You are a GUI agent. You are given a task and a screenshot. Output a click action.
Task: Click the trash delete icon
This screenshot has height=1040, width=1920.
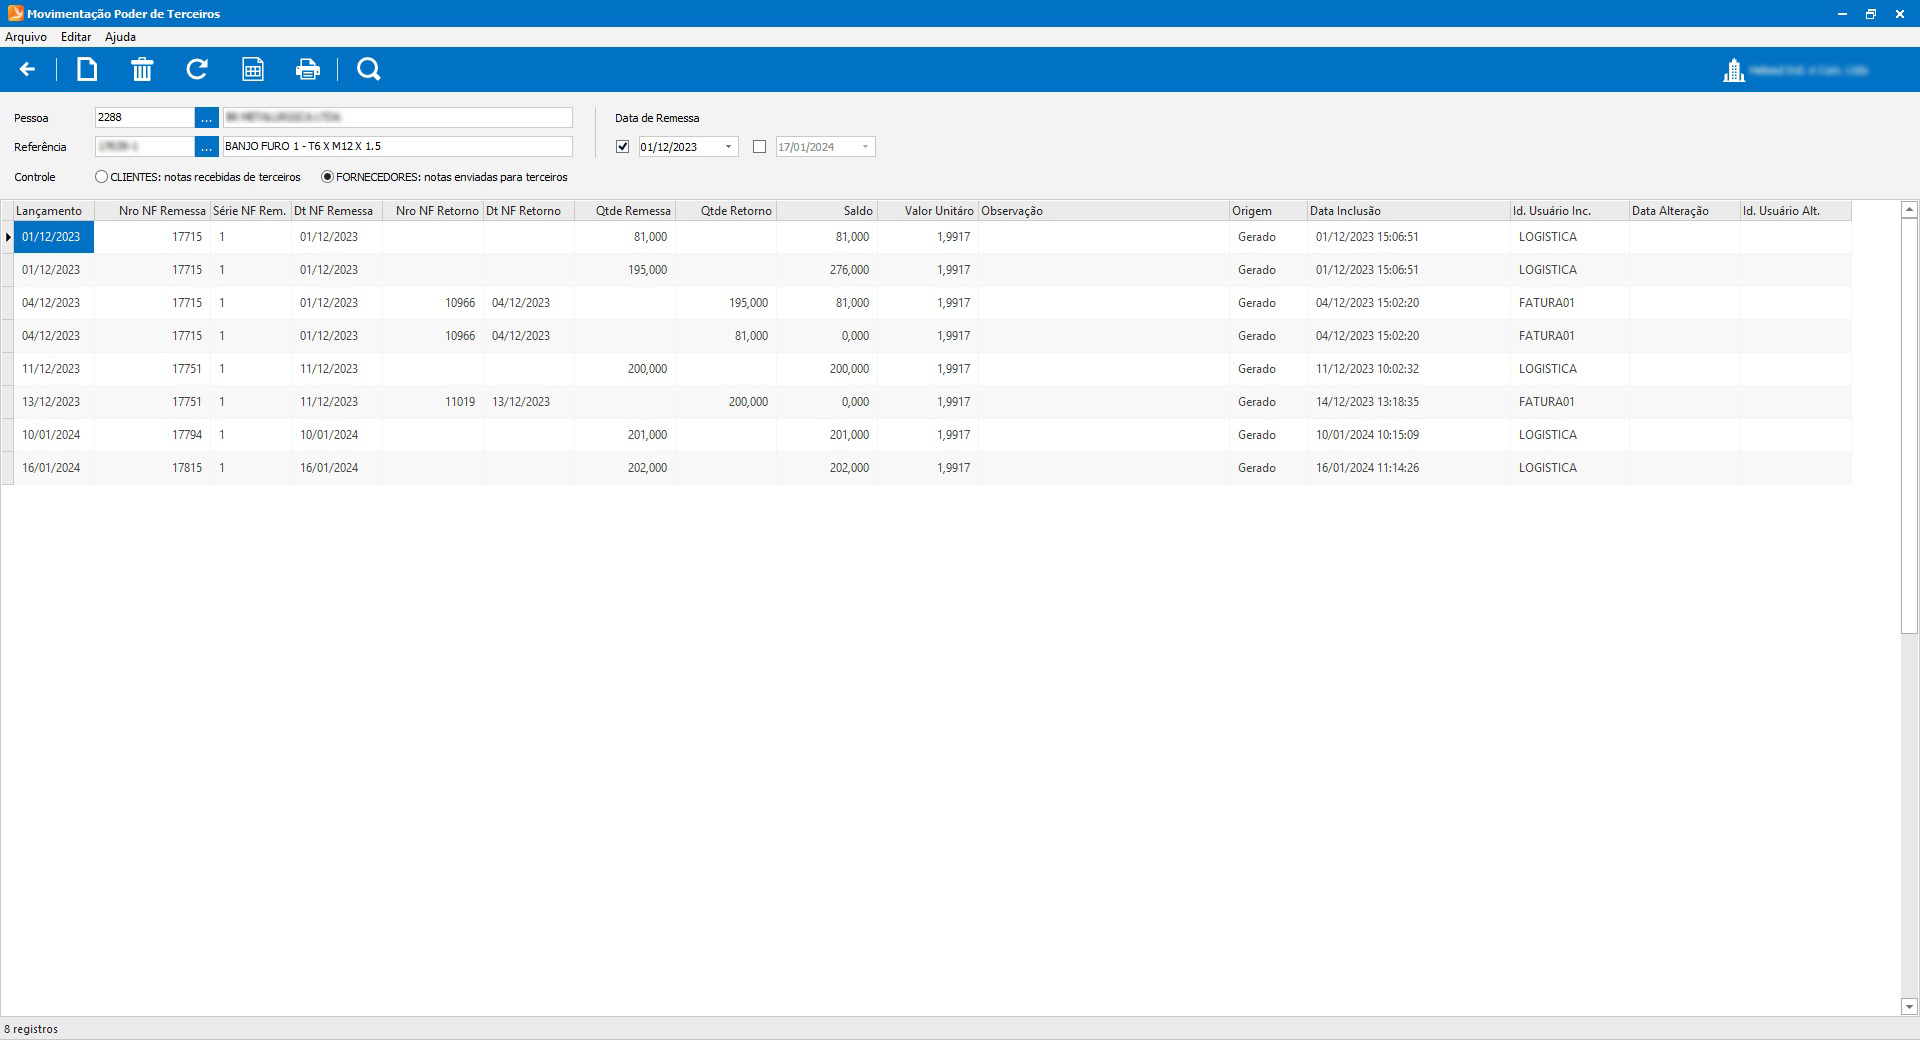(142, 69)
